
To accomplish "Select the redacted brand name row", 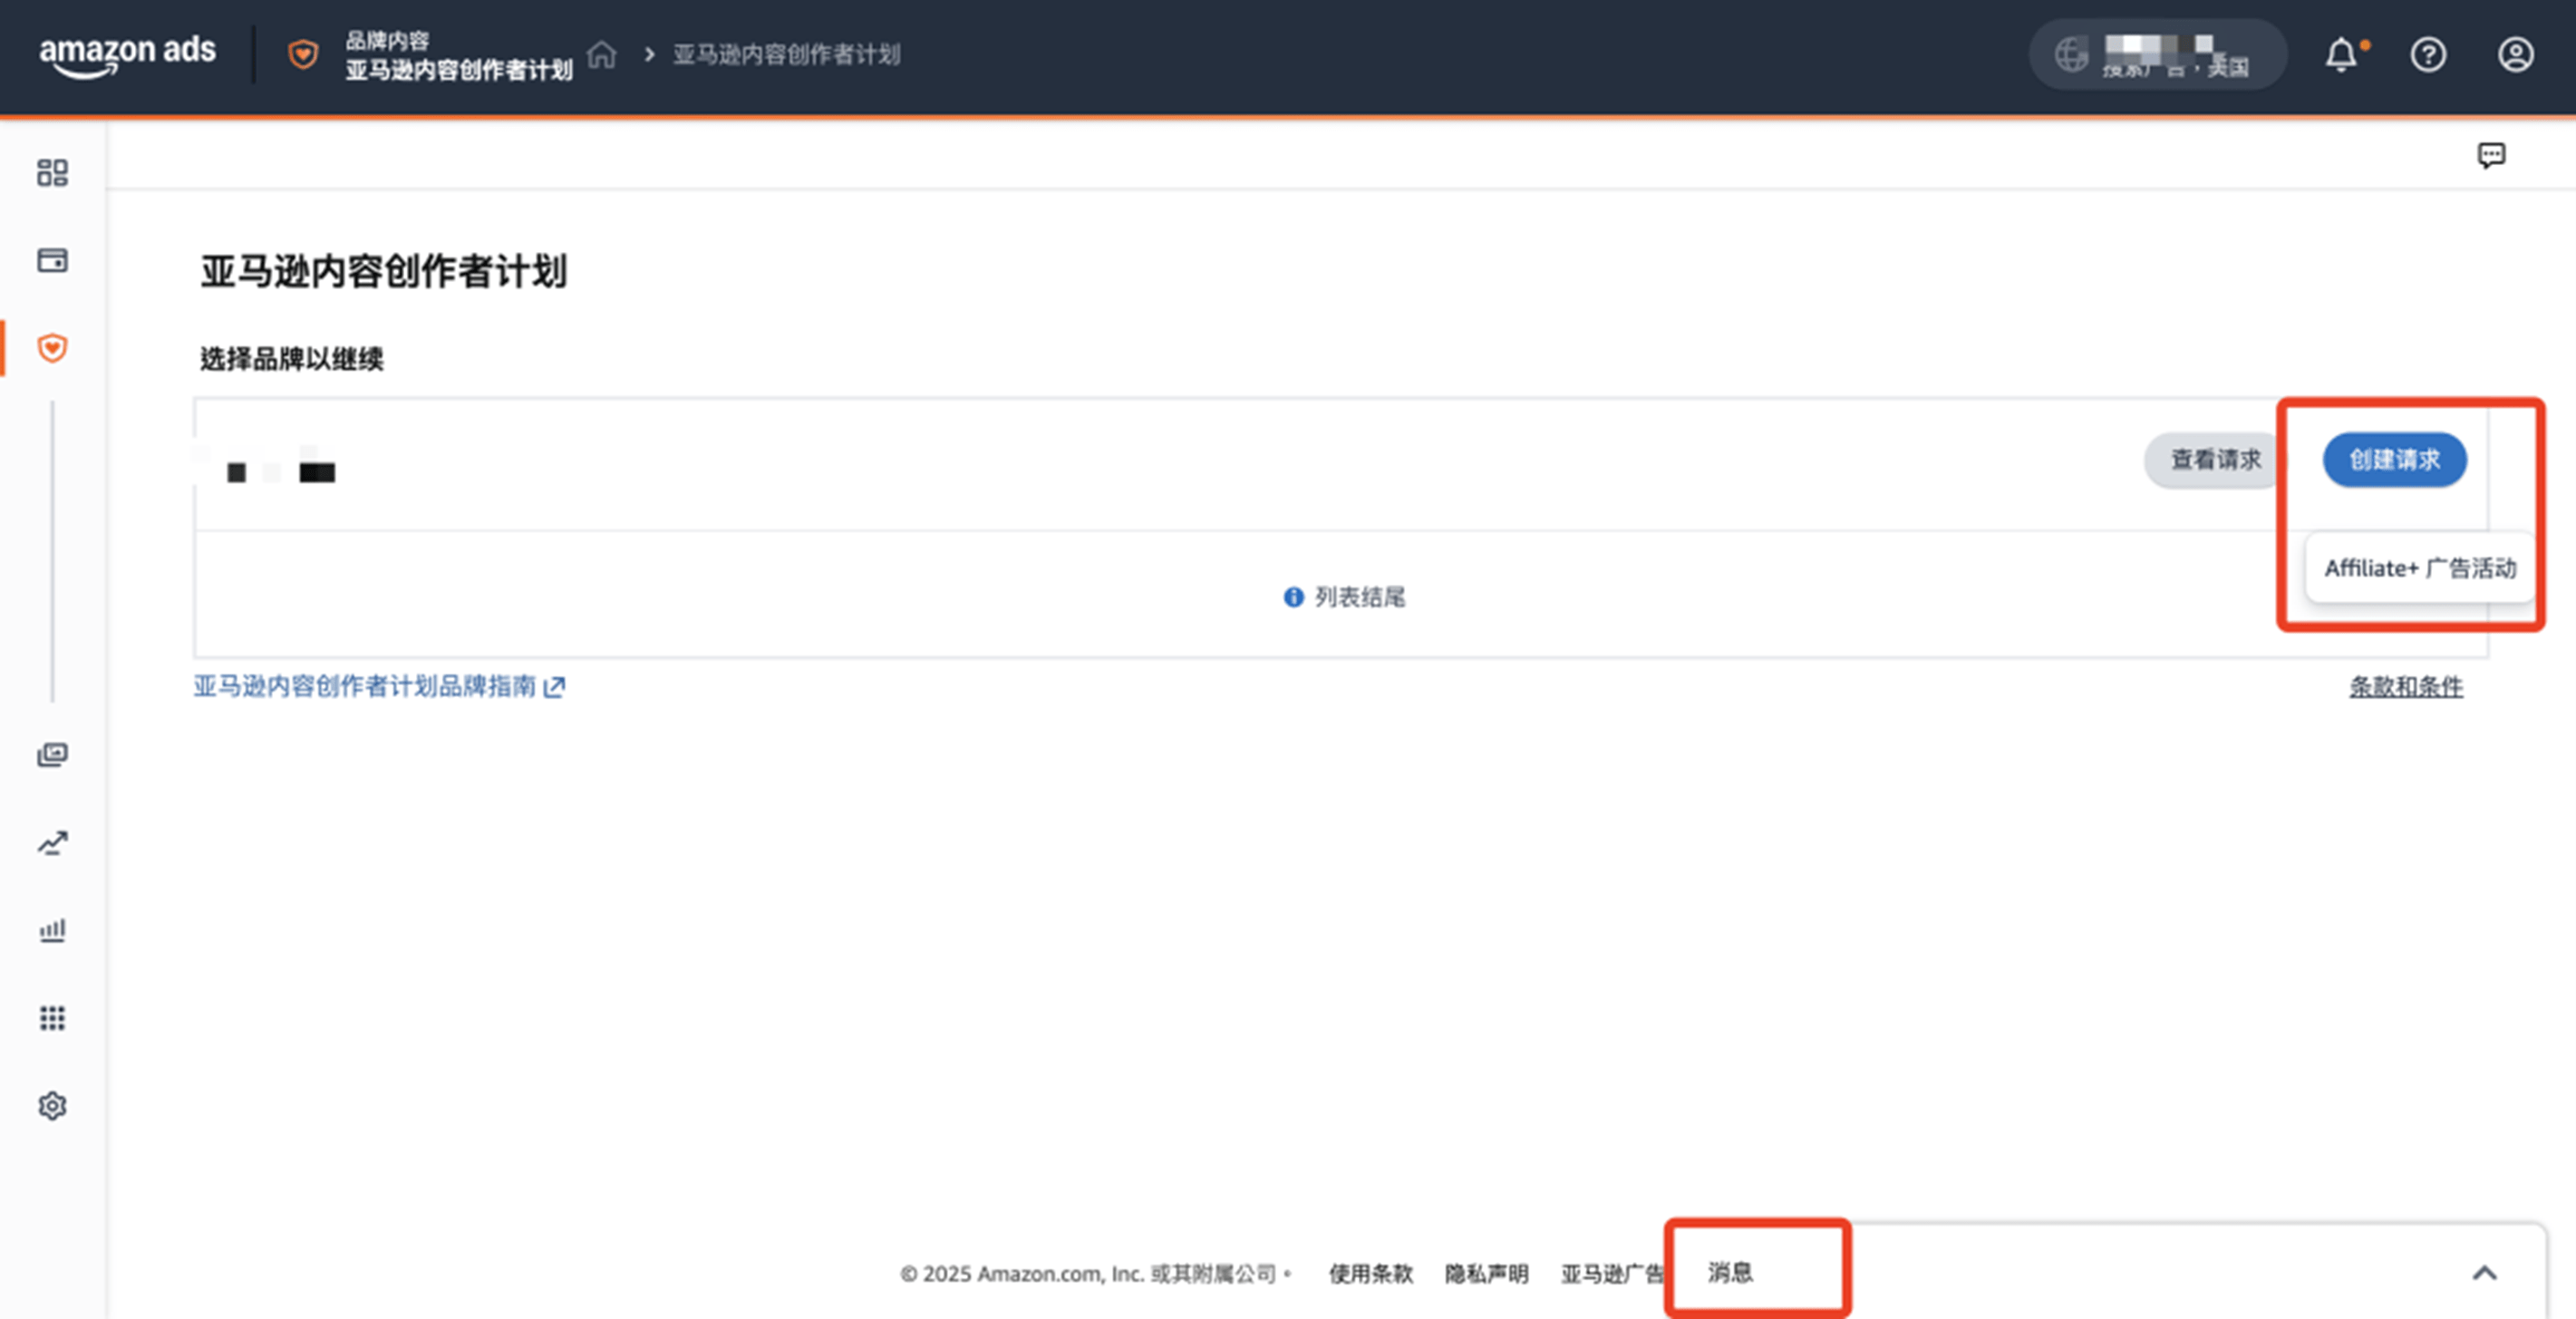I will (x=1340, y=464).
